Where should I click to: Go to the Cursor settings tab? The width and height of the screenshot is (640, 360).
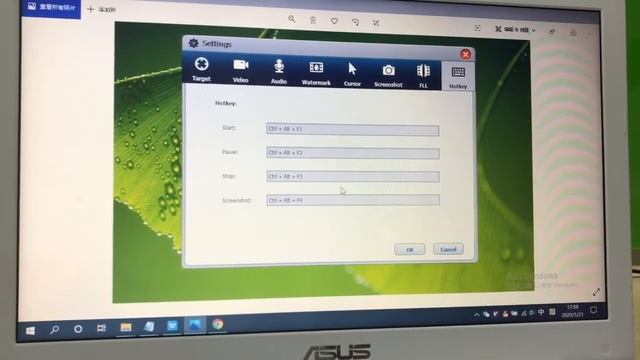coord(352,74)
